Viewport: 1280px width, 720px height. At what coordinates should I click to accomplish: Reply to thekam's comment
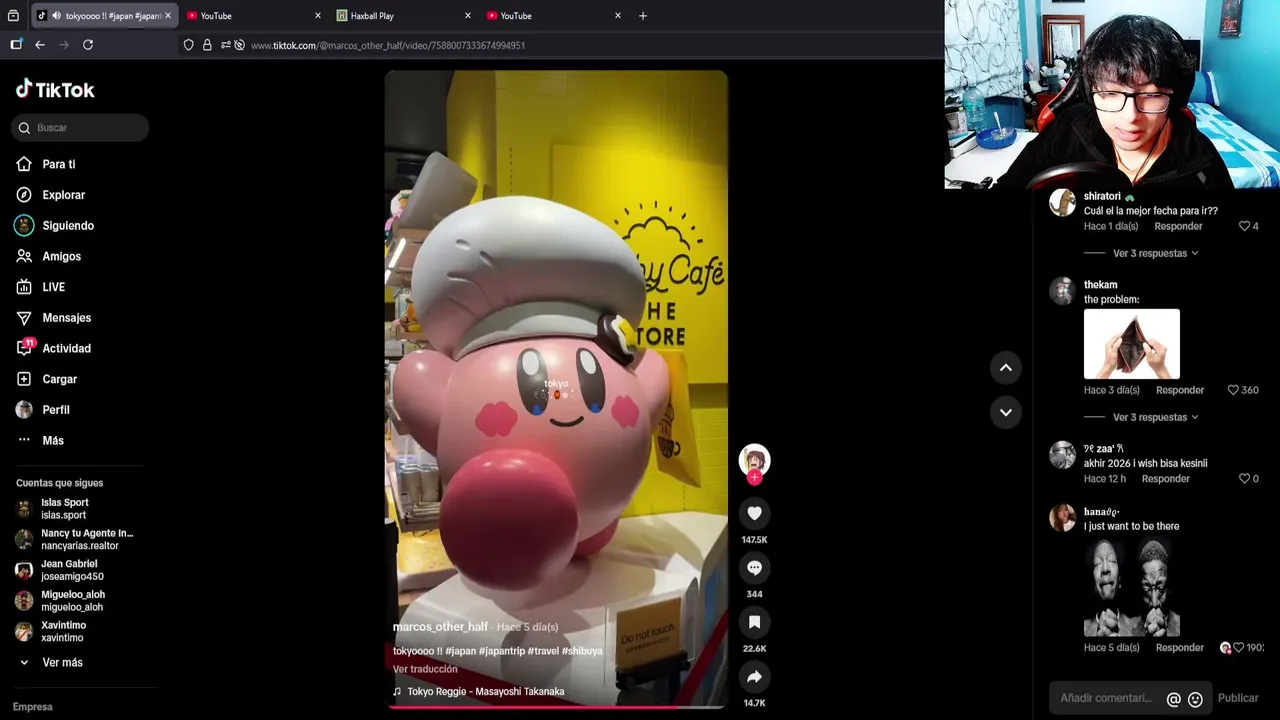[1180, 390]
